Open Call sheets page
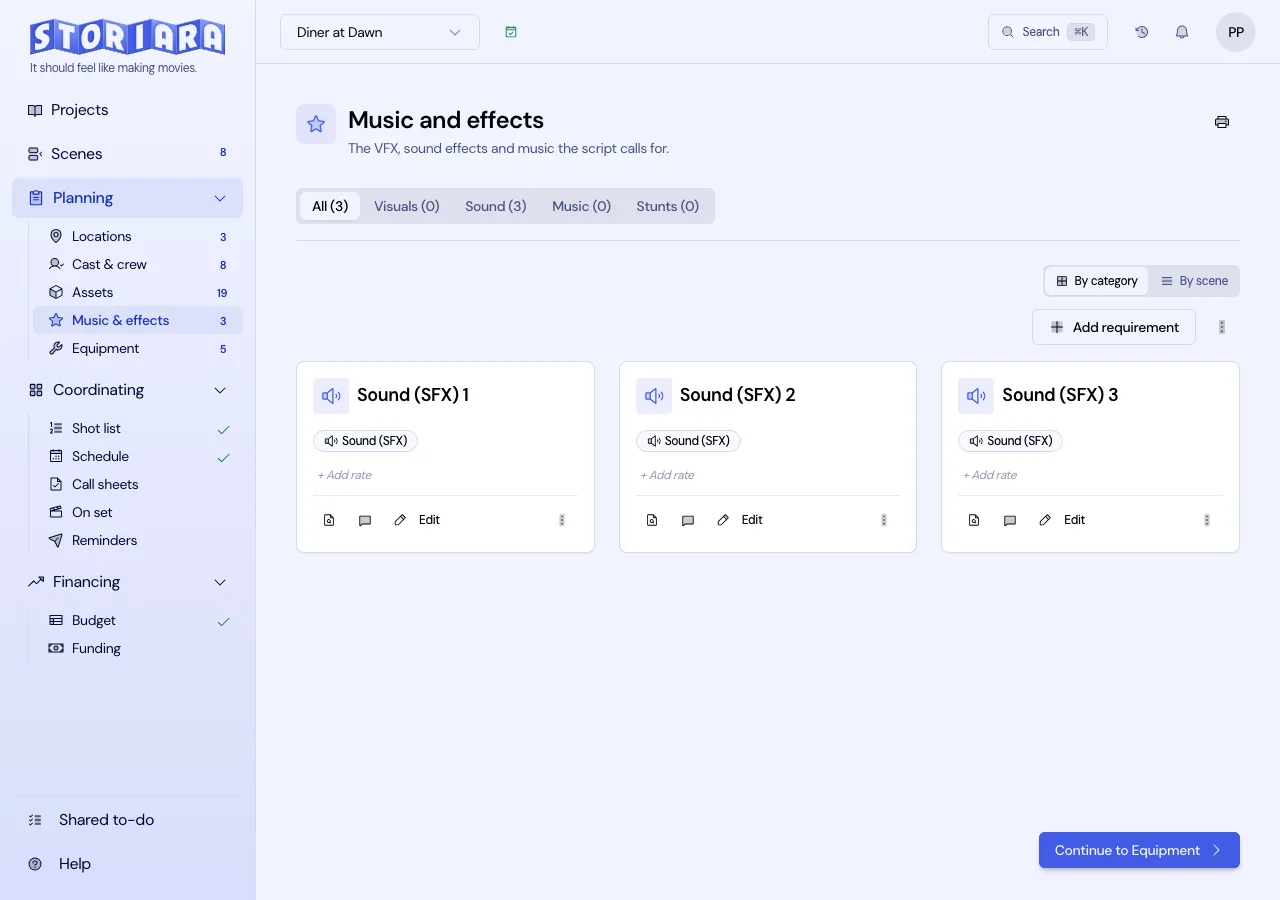Image resolution: width=1280 pixels, height=900 pixels. click(138, 485)
